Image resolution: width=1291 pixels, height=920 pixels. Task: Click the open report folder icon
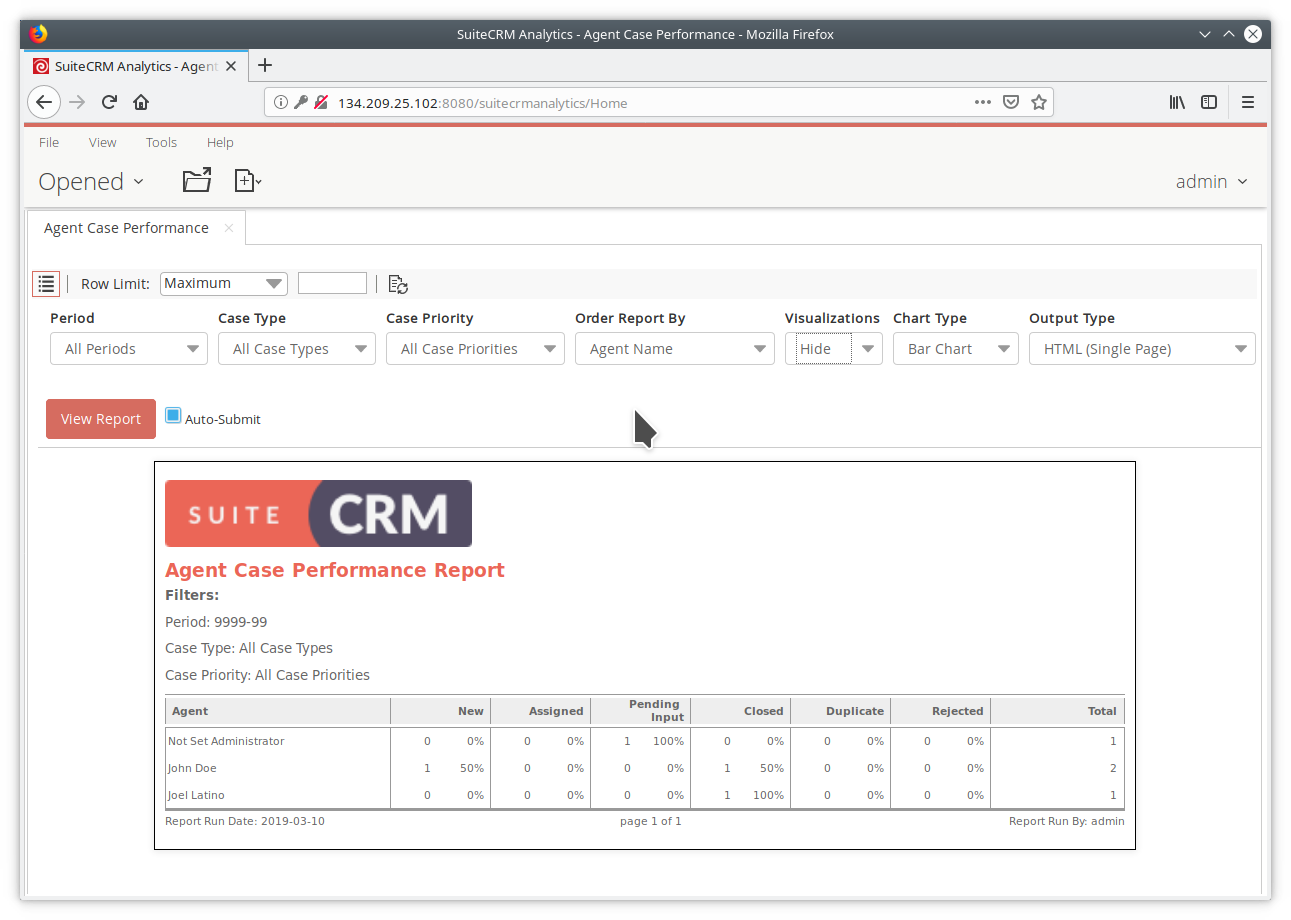coord(196,180)
